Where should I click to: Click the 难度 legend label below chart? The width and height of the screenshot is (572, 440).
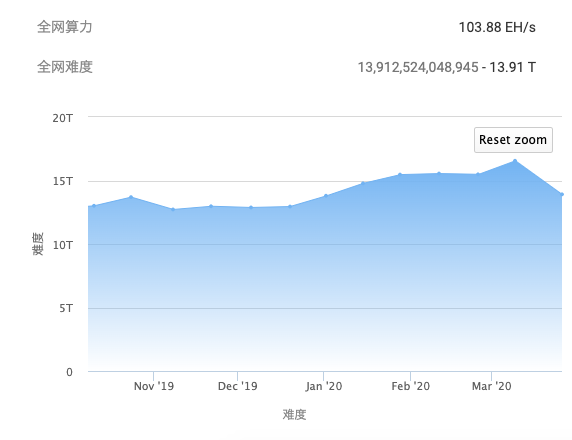(x=294, y=414)
